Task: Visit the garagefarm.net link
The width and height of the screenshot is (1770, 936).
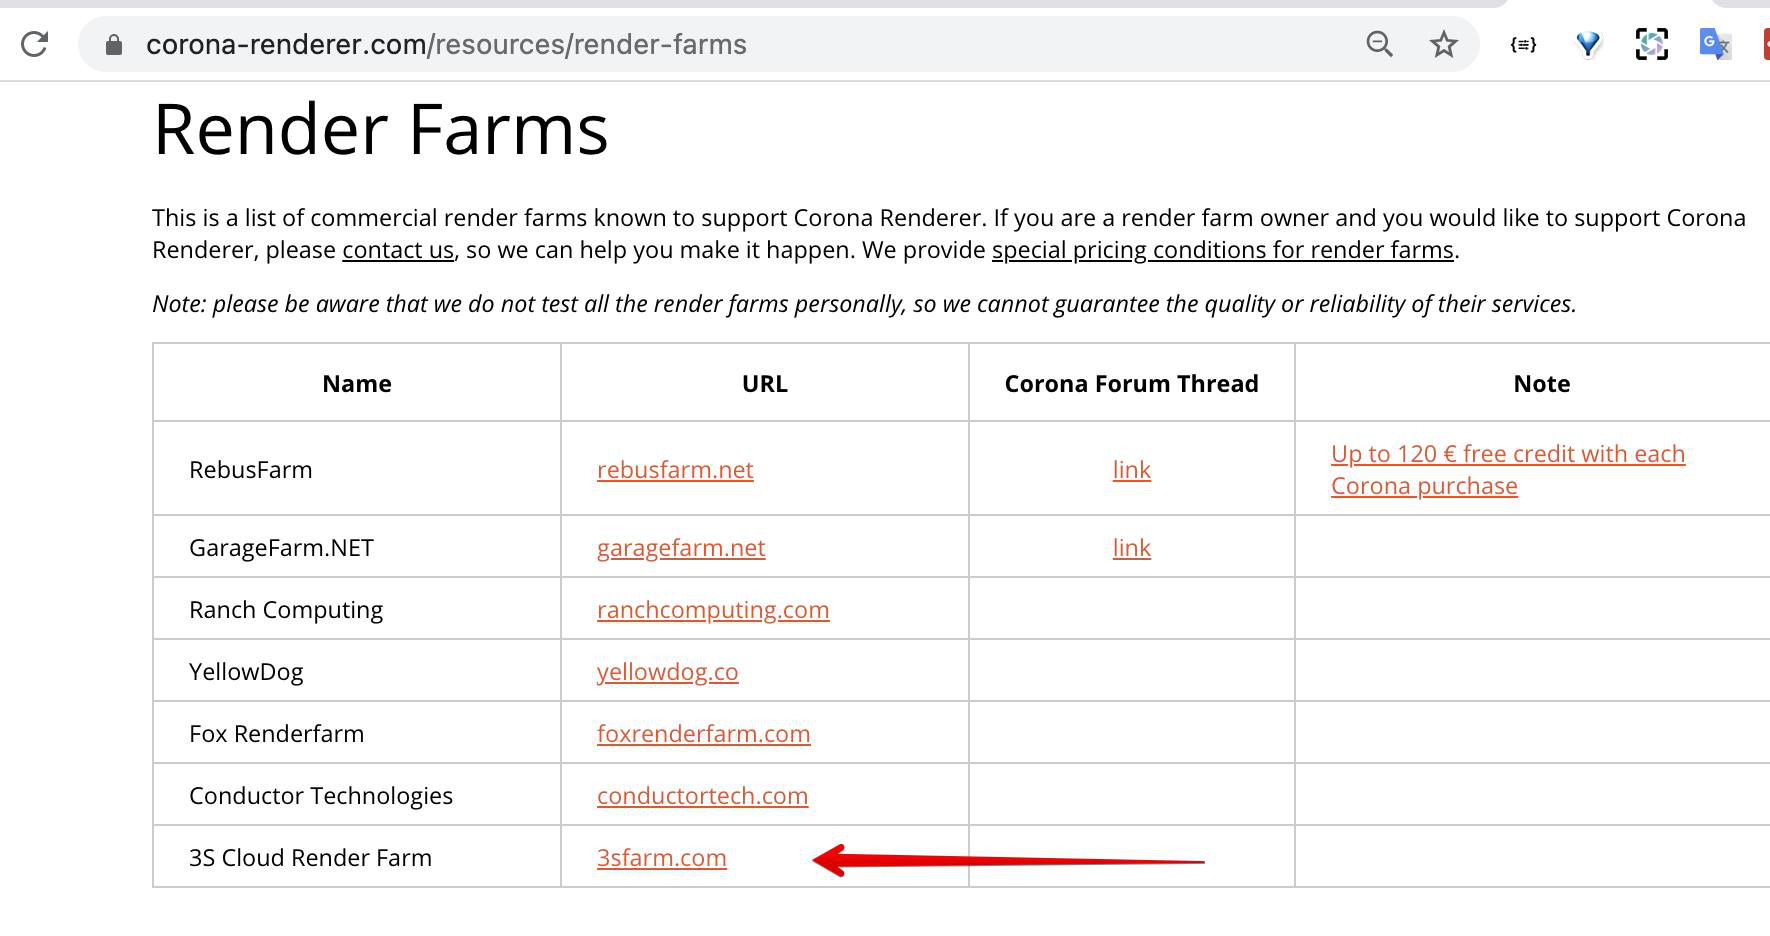Action: coord(681,547)
